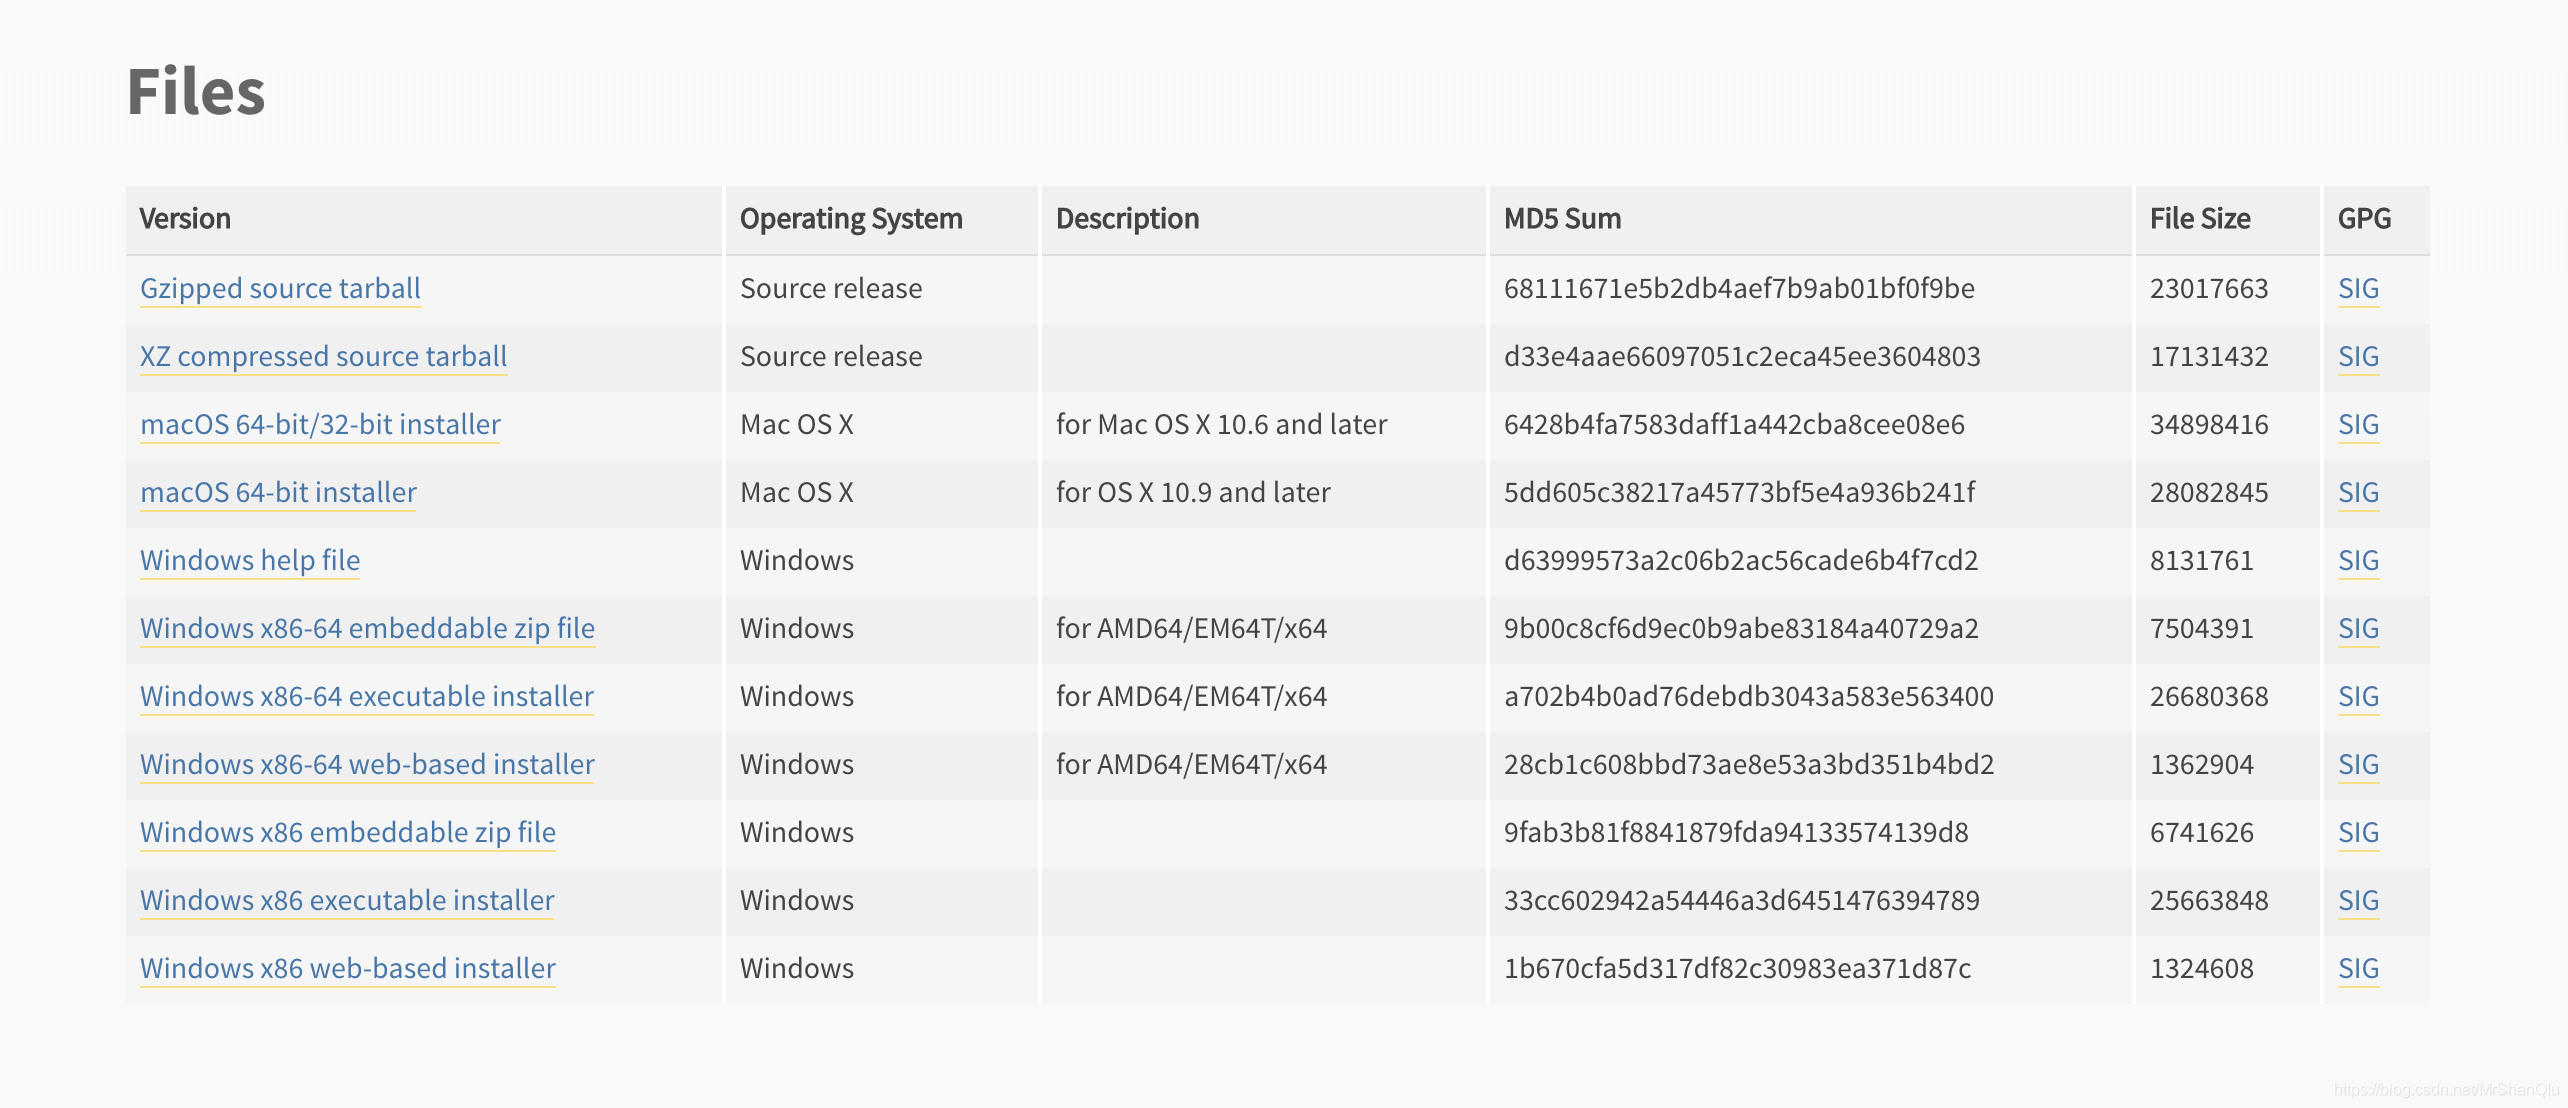Select MD5 sum 6428b4fa7583daff1a442cba8cee08e6

(1734, 425)
